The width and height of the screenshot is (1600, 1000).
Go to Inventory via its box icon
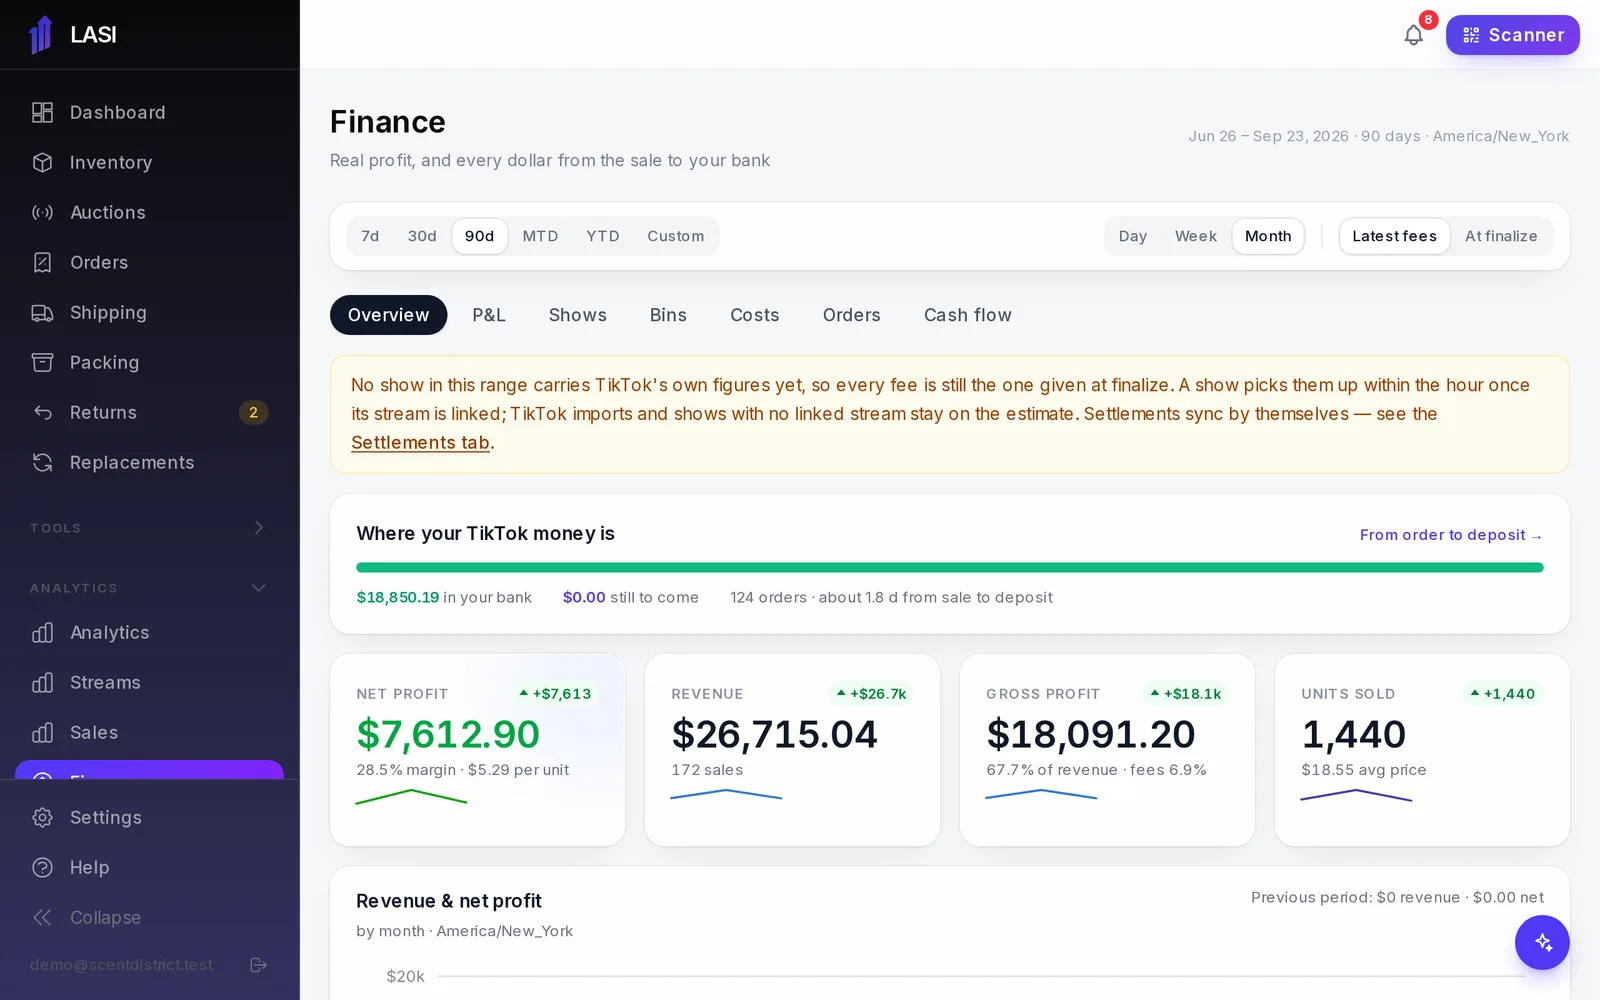click(42, 163)
